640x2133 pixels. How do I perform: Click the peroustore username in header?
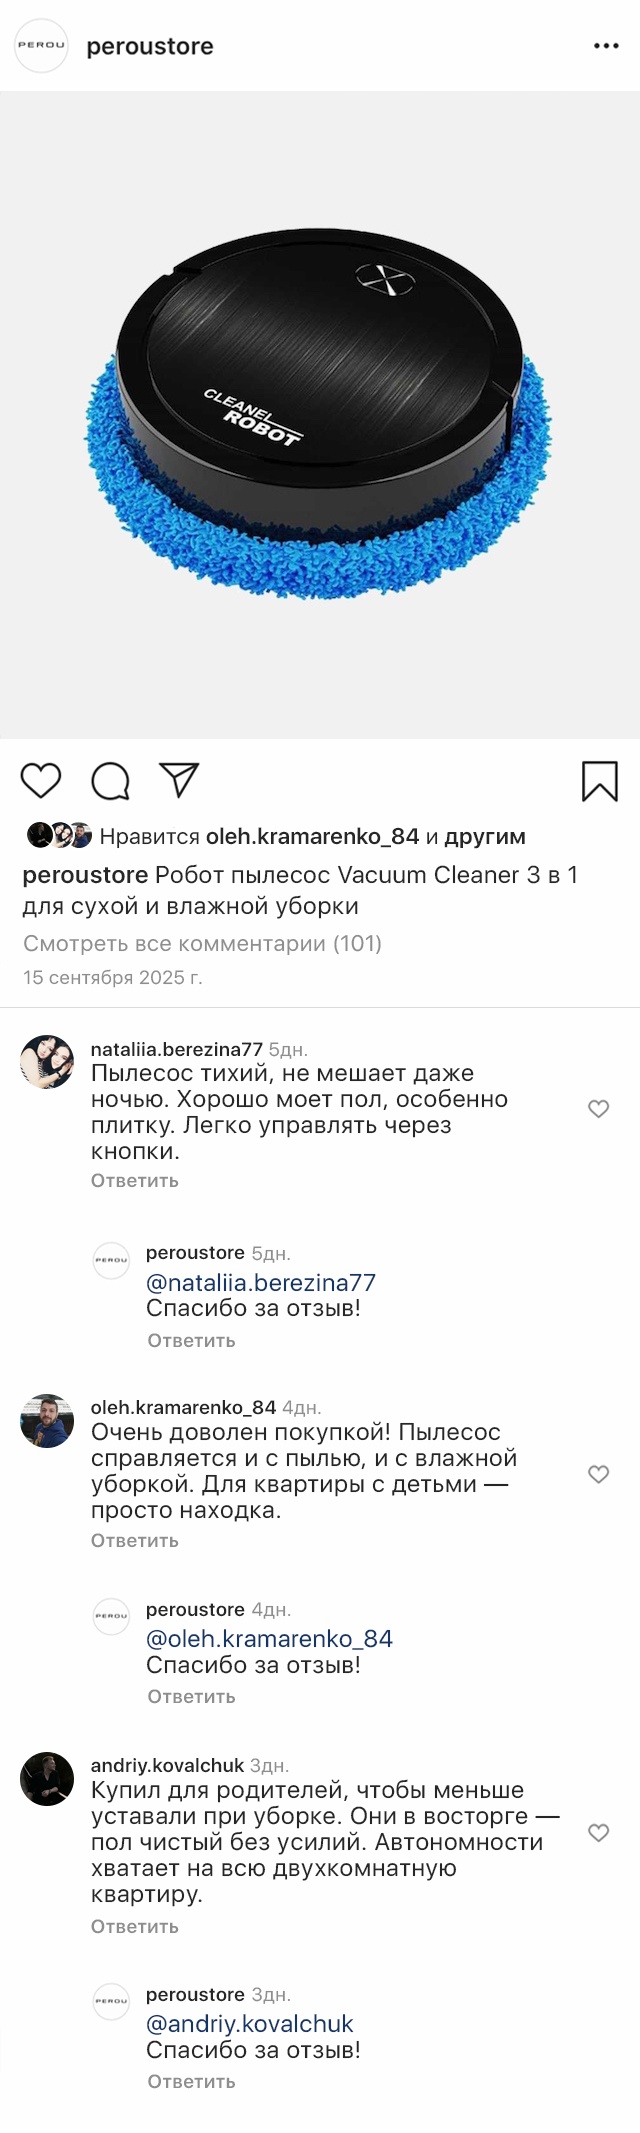pos(150,47)
